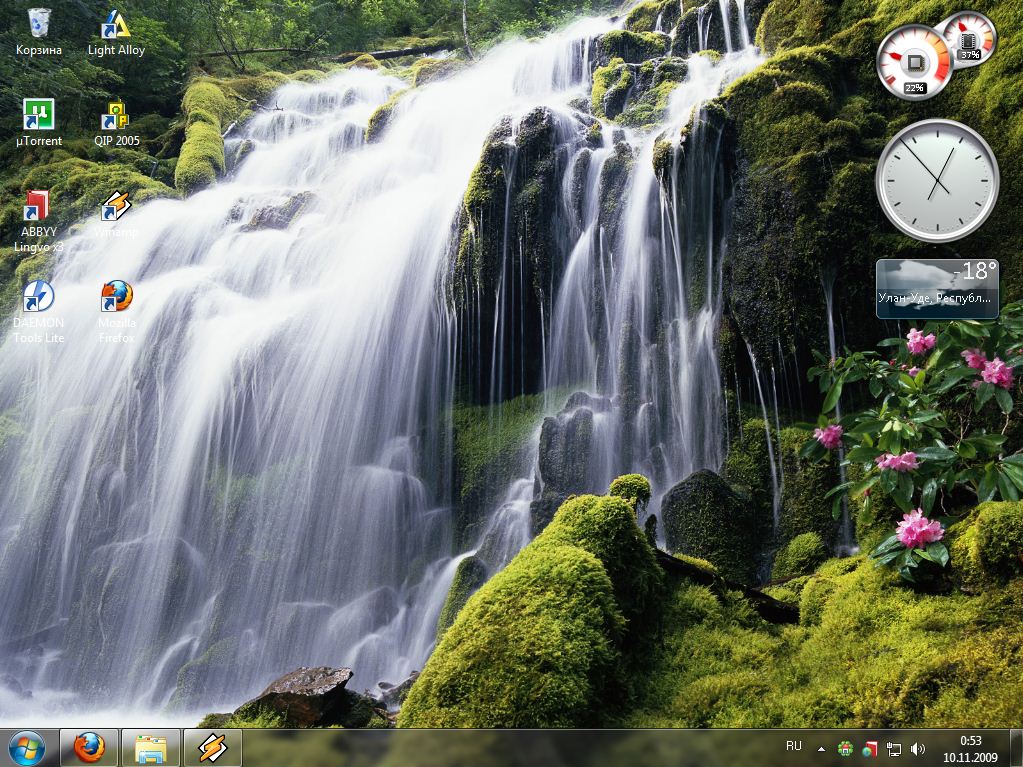Show hidden tray icons arrow

[822, 748]
